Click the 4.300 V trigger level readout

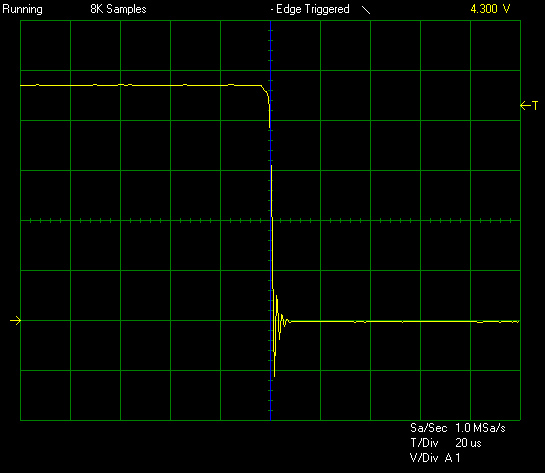(490, 9)
